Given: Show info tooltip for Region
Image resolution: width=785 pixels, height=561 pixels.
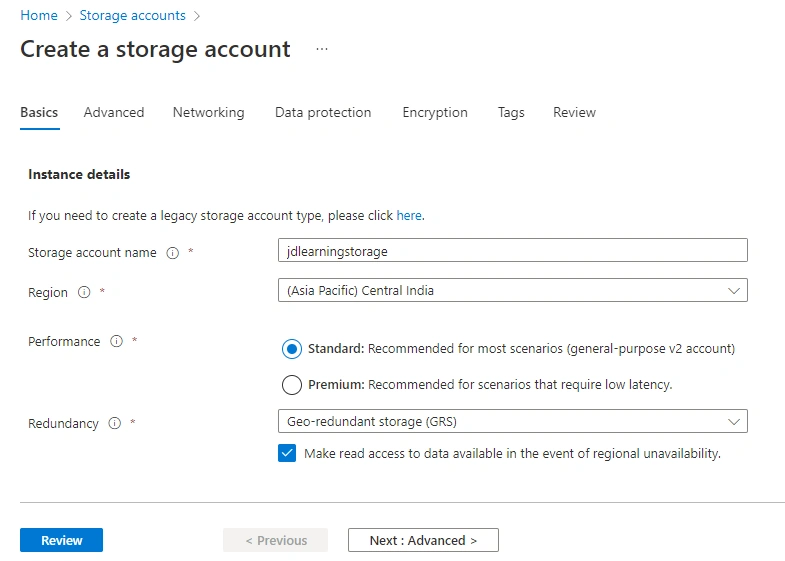Looking at the screenshot, I should click(84, 292).
